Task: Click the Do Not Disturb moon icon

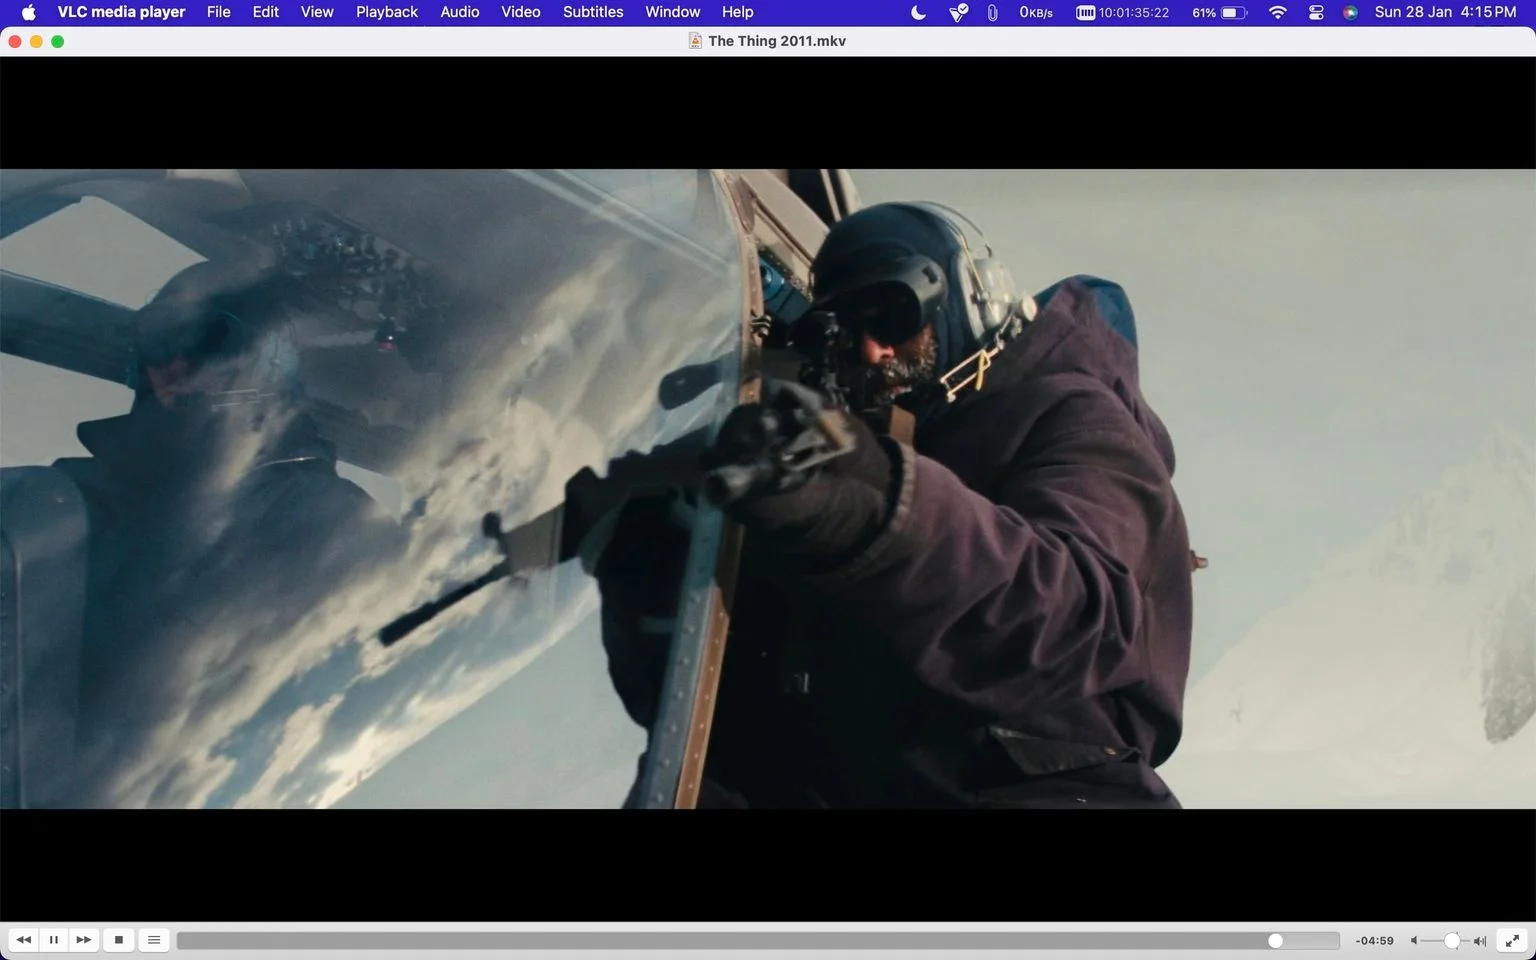Action: pos(919,12)
